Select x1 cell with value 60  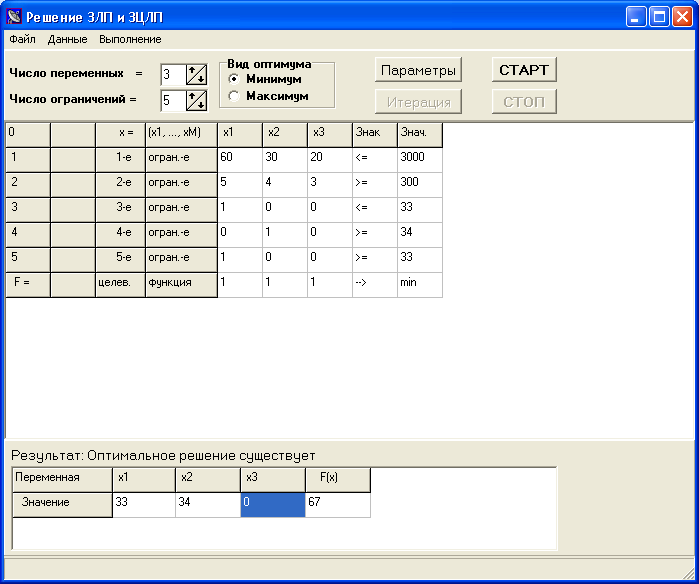[240, 160]
